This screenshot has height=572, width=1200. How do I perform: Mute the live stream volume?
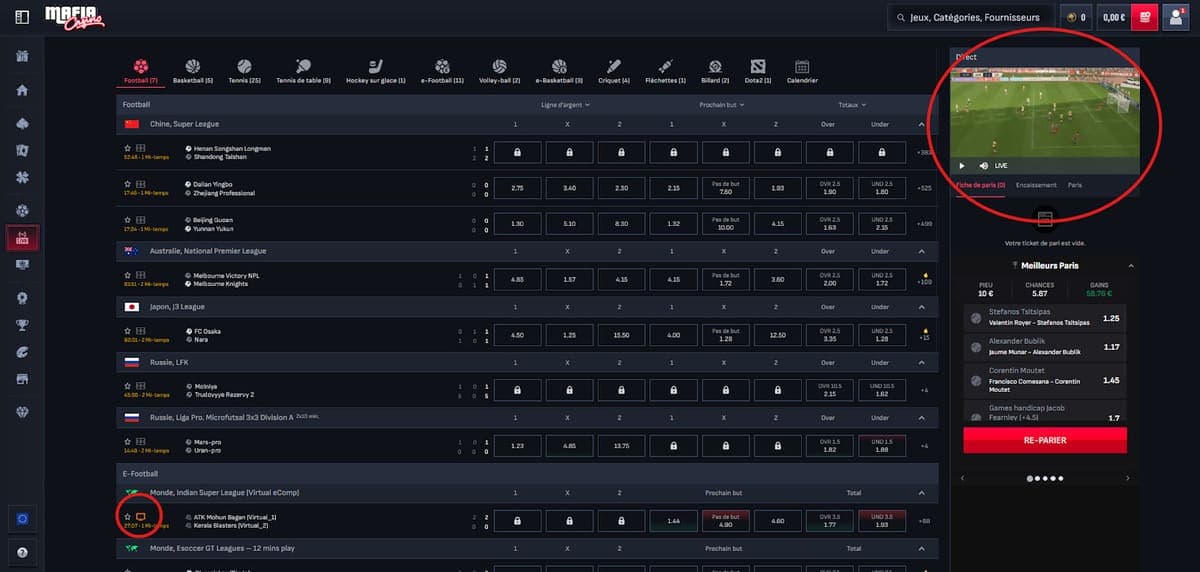point(984,166)
